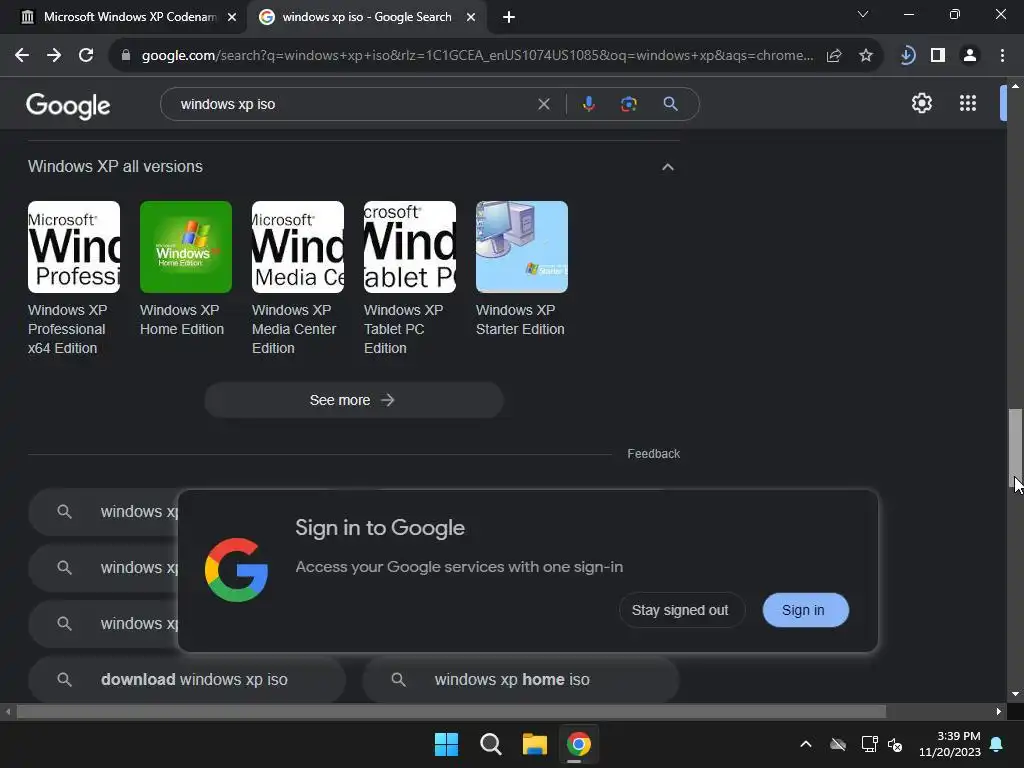This screenshot has height=768, width=1024.
Task: Start voice search with the microphone
Action: [x=588, y=104]
